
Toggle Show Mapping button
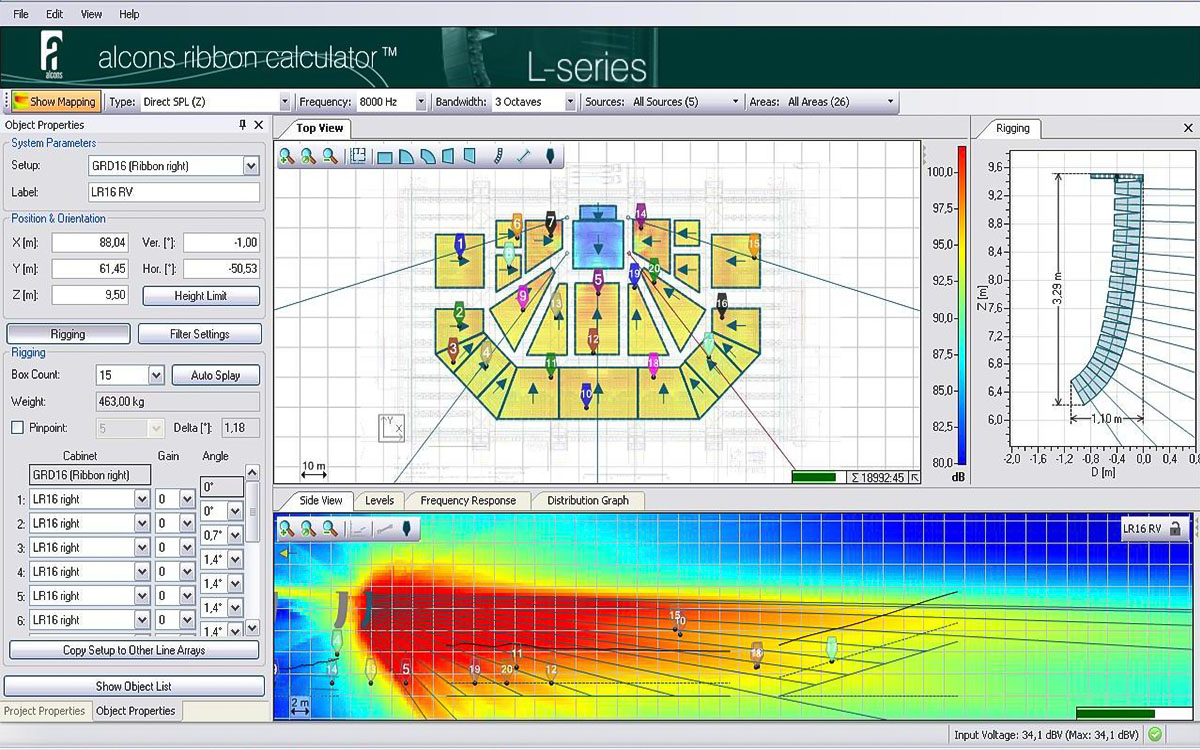point(55,101)
